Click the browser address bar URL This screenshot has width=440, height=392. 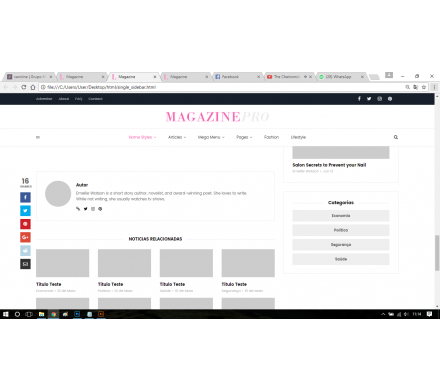(101, 87)
